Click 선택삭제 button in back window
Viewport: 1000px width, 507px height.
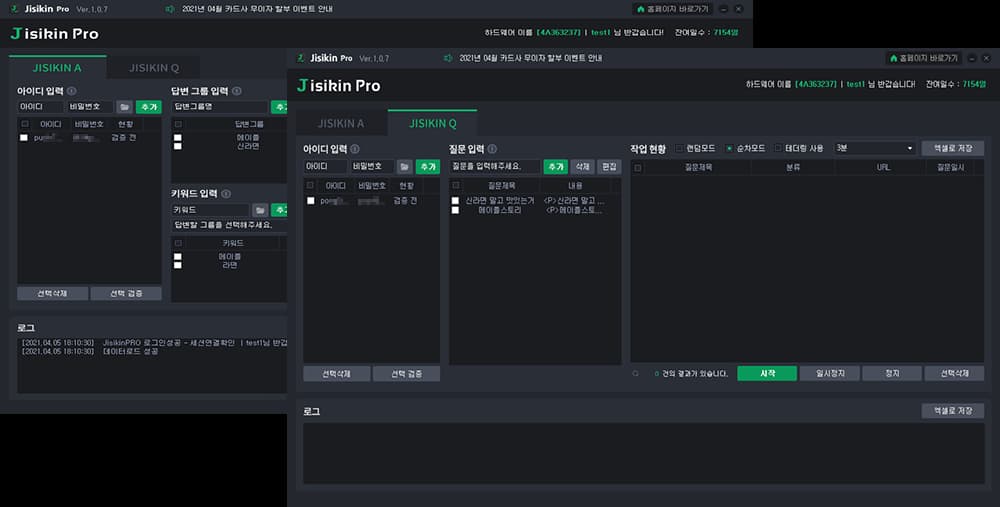[x=52, y=293]
